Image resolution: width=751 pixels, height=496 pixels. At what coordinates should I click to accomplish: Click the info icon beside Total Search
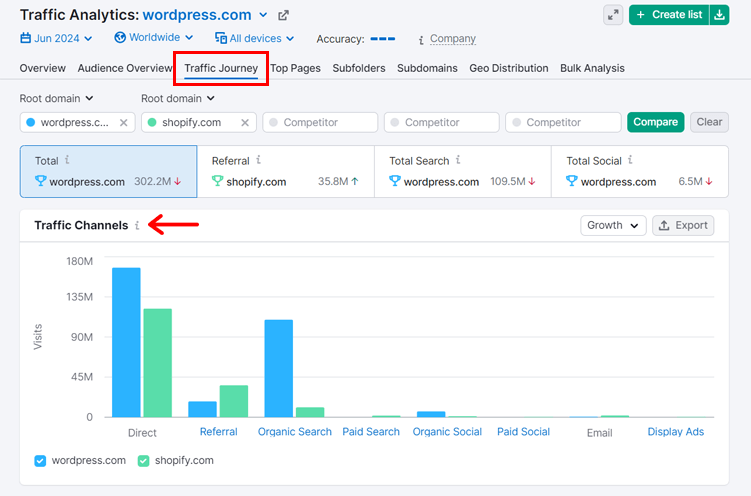pos(458,159)
